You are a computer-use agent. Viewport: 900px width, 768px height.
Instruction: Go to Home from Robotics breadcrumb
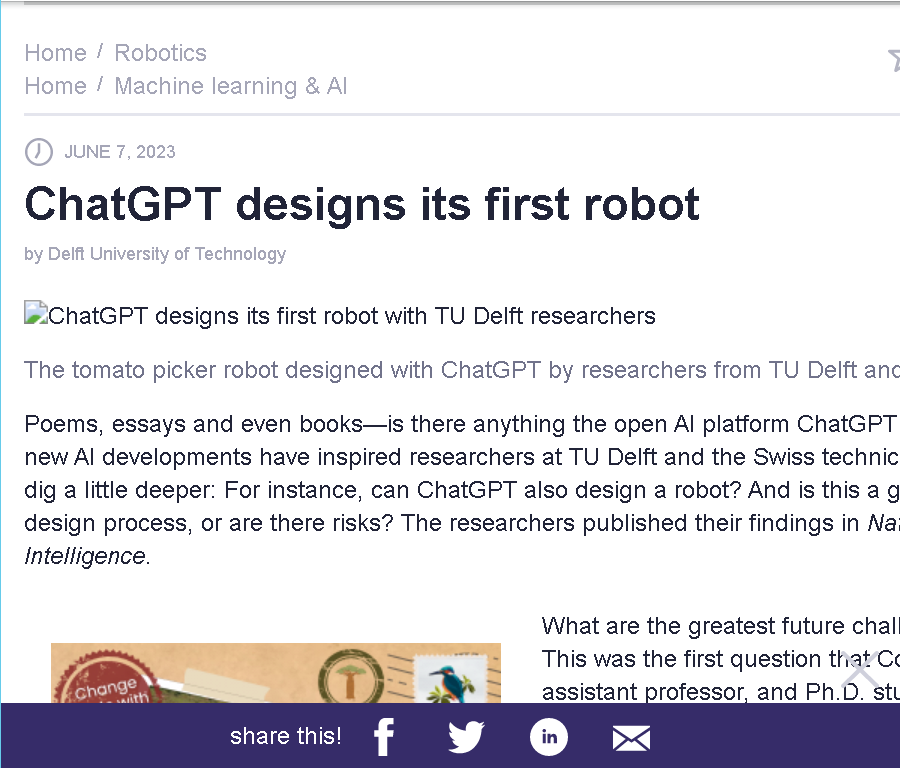pyautogui.click(x=55, y=53)
